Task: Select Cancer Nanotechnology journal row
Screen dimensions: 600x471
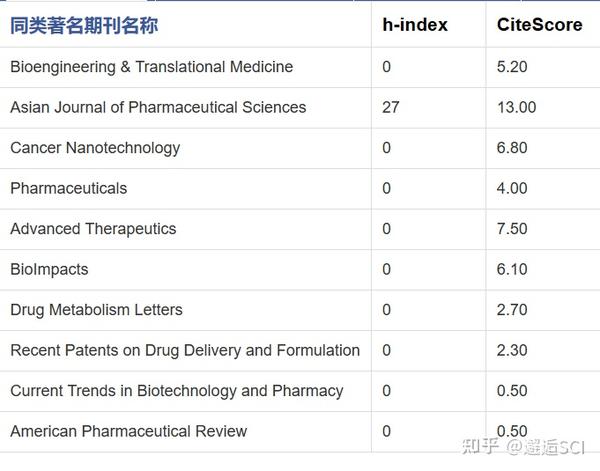Action: pos(95,148)
